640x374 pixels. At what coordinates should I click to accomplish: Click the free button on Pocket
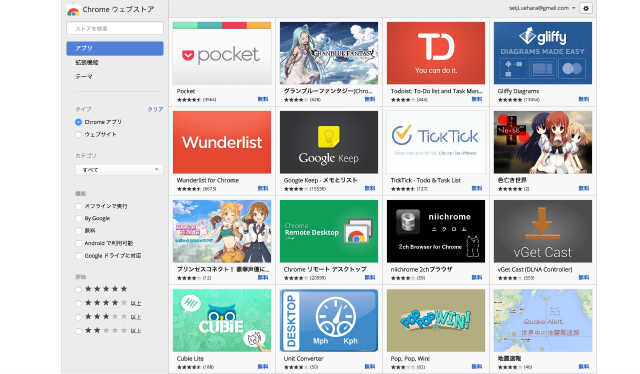(x=263, y=99)
